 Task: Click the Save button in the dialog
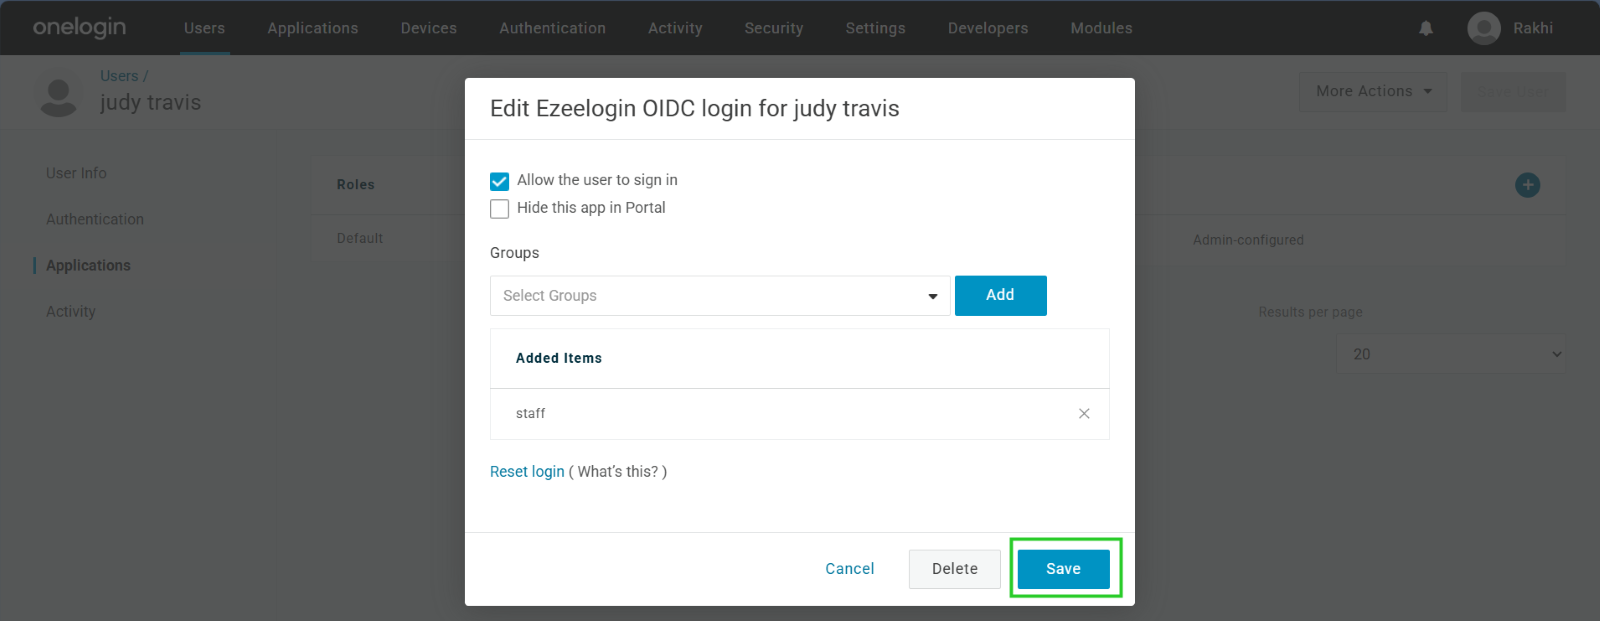pyautogui.click(x=1064, y=569)
